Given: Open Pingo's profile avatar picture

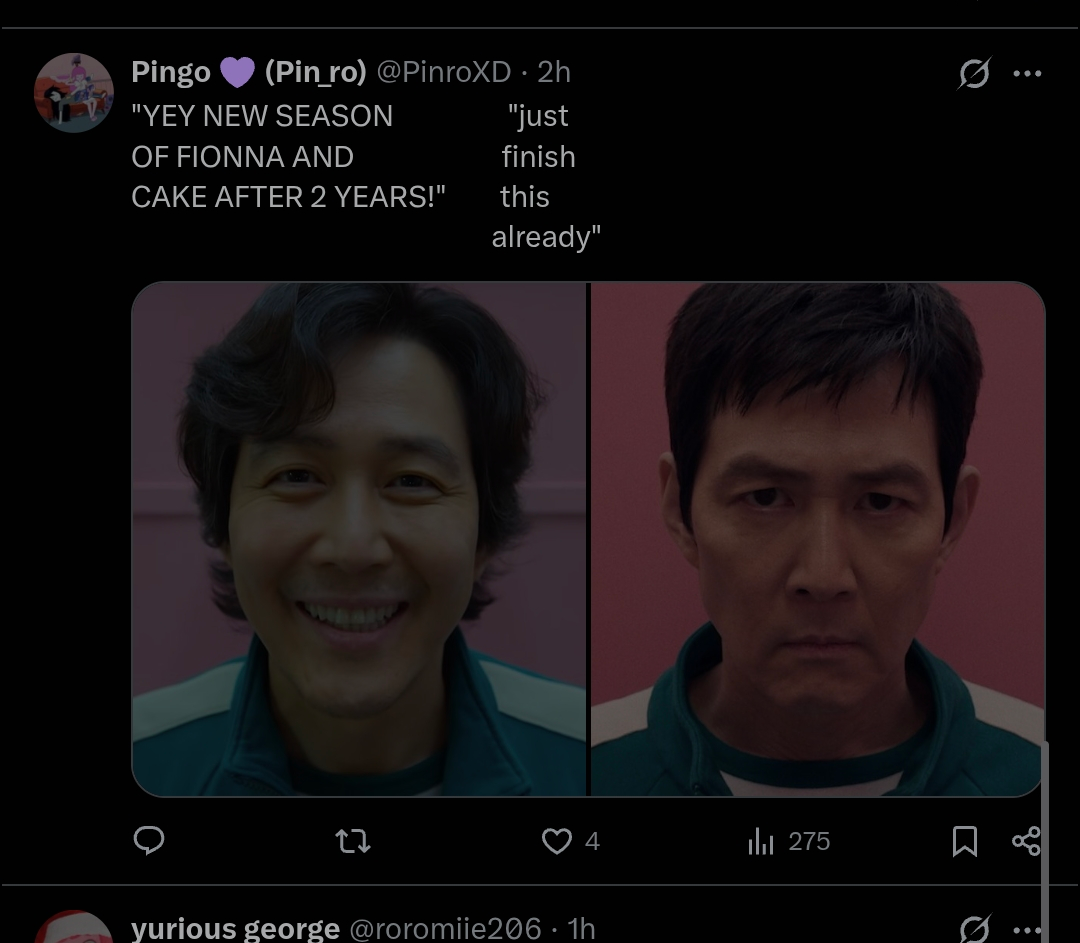Looking at the screenshot, I should [x=74, y=92].
